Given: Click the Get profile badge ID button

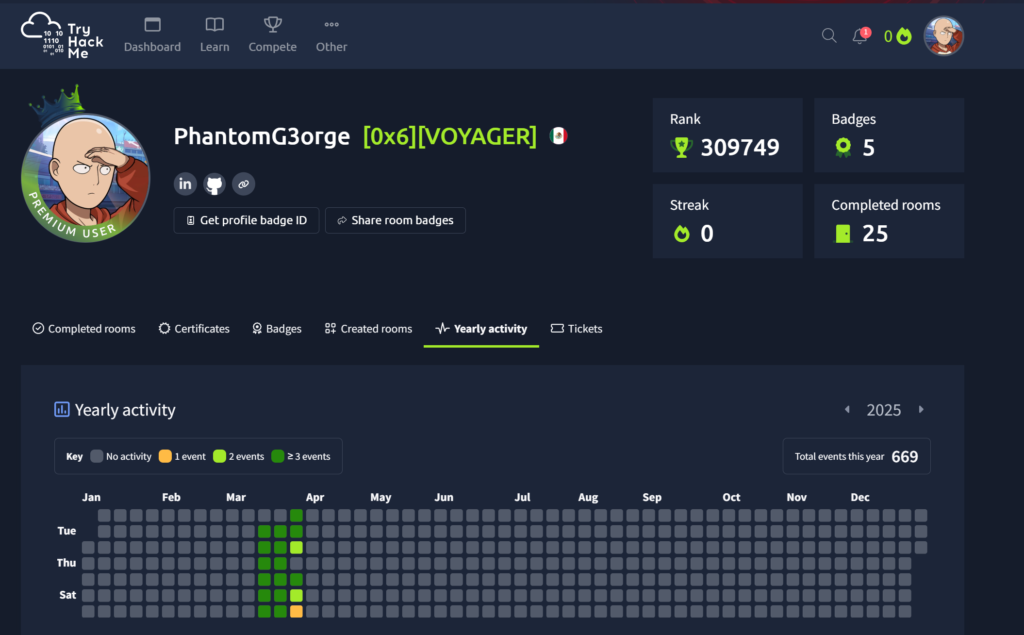Looking at the screenshot, I should point(246,220).
